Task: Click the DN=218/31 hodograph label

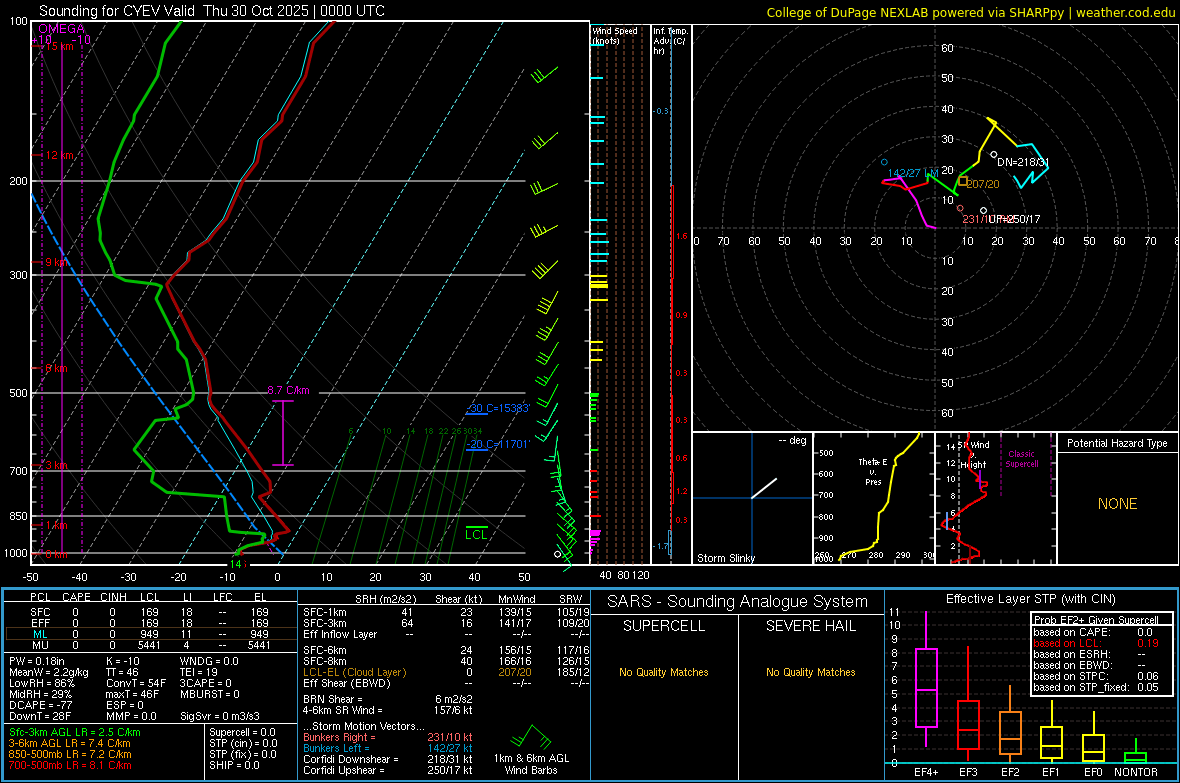Action: [x=1022, y=162]
